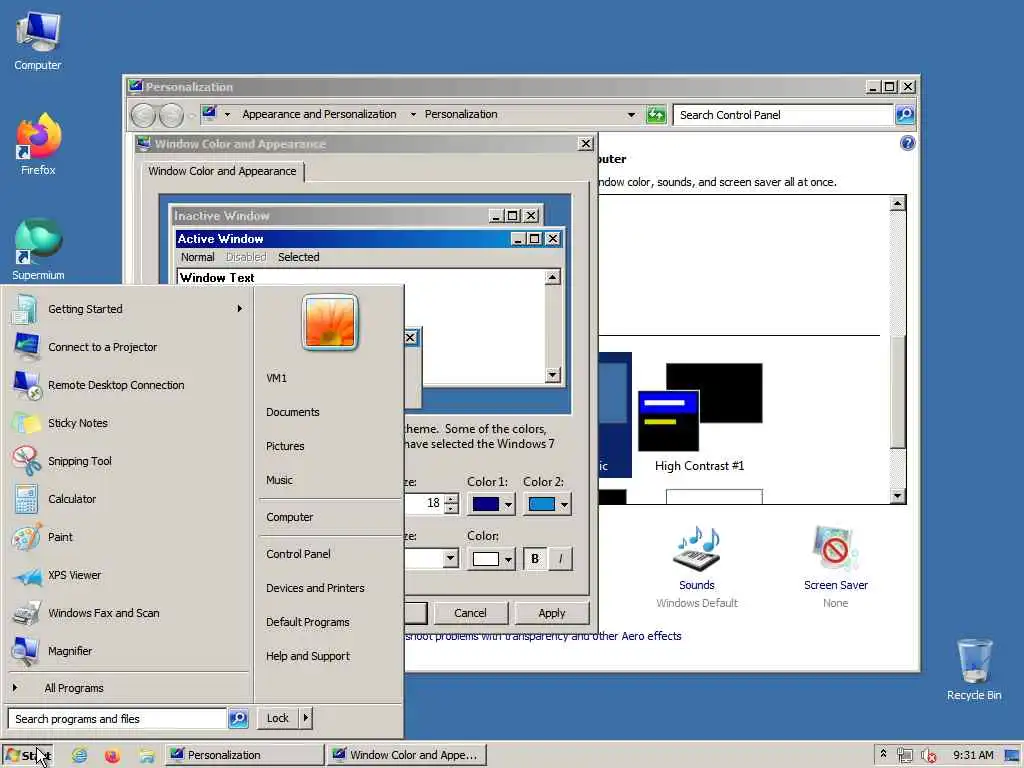The image size is (1024, 768).
Task: Expand Getting Started submenu arrow
Action: pos(240,308)
